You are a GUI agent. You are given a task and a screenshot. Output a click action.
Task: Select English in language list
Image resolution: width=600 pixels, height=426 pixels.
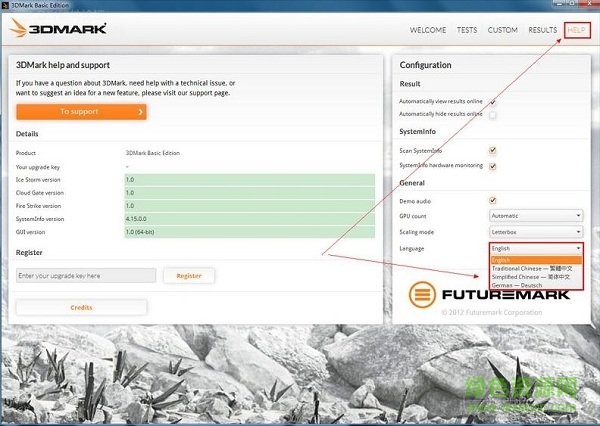point(536,260)
